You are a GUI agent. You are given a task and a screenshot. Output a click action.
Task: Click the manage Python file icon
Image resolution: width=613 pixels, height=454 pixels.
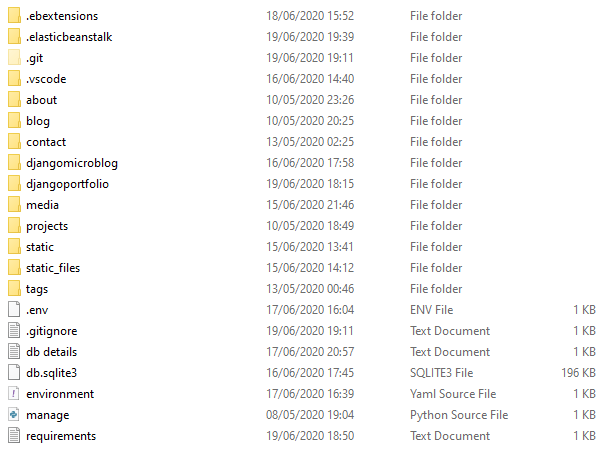(x=13, y=415)
